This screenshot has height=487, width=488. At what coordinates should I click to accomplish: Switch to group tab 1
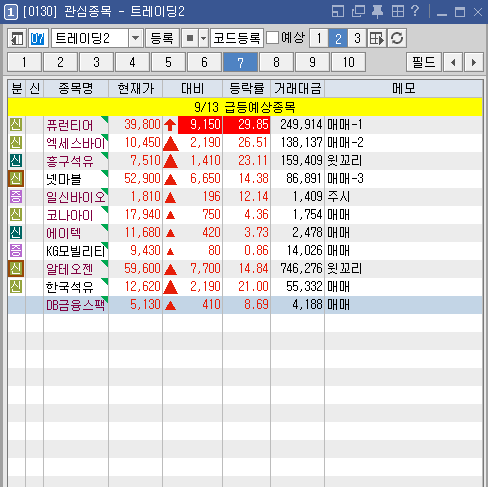tap(24, 62)
